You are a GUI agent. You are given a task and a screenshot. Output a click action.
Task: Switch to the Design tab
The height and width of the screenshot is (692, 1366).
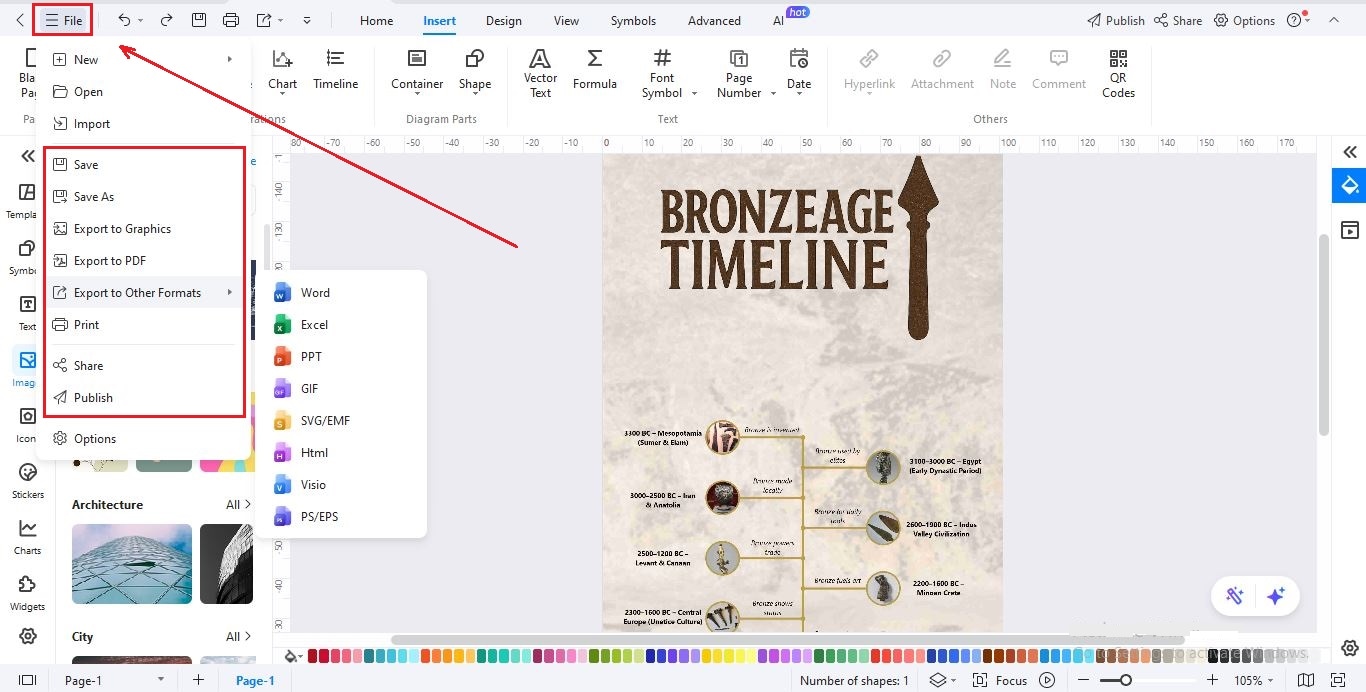click(504, 20)
